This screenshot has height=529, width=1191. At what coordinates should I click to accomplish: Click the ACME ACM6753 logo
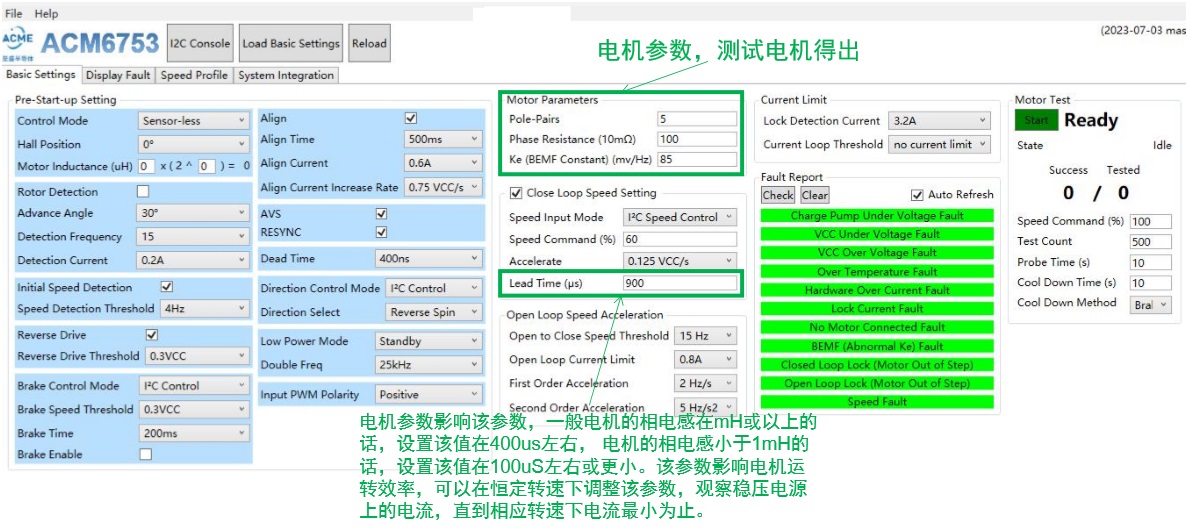[x=80, y=44]
